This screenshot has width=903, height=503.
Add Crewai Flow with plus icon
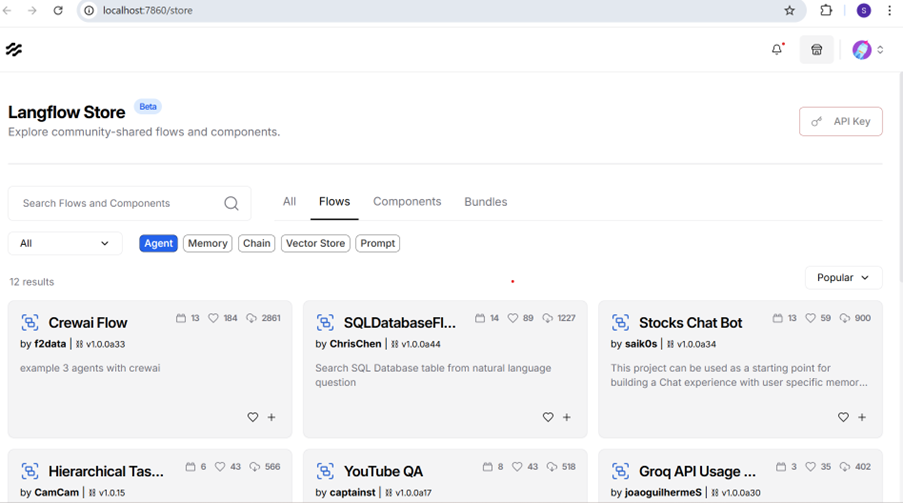point(272,417)
